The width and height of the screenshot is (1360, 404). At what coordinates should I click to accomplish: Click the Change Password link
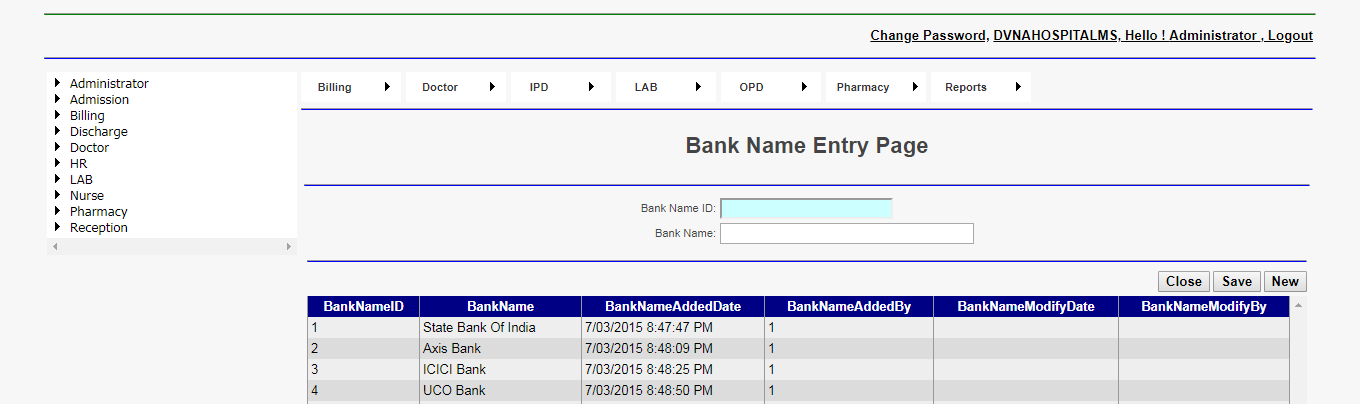(928, 35)
